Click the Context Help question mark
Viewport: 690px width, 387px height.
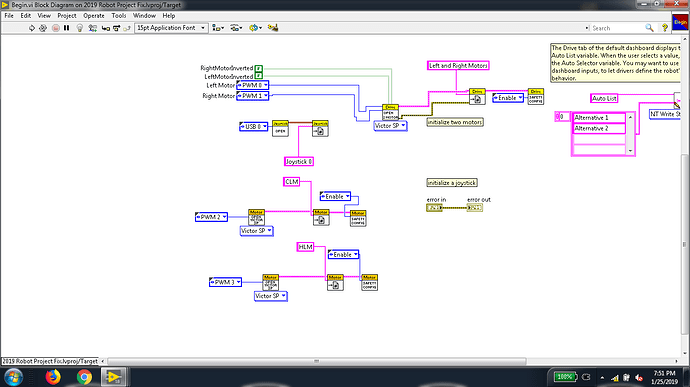point(665,28)
